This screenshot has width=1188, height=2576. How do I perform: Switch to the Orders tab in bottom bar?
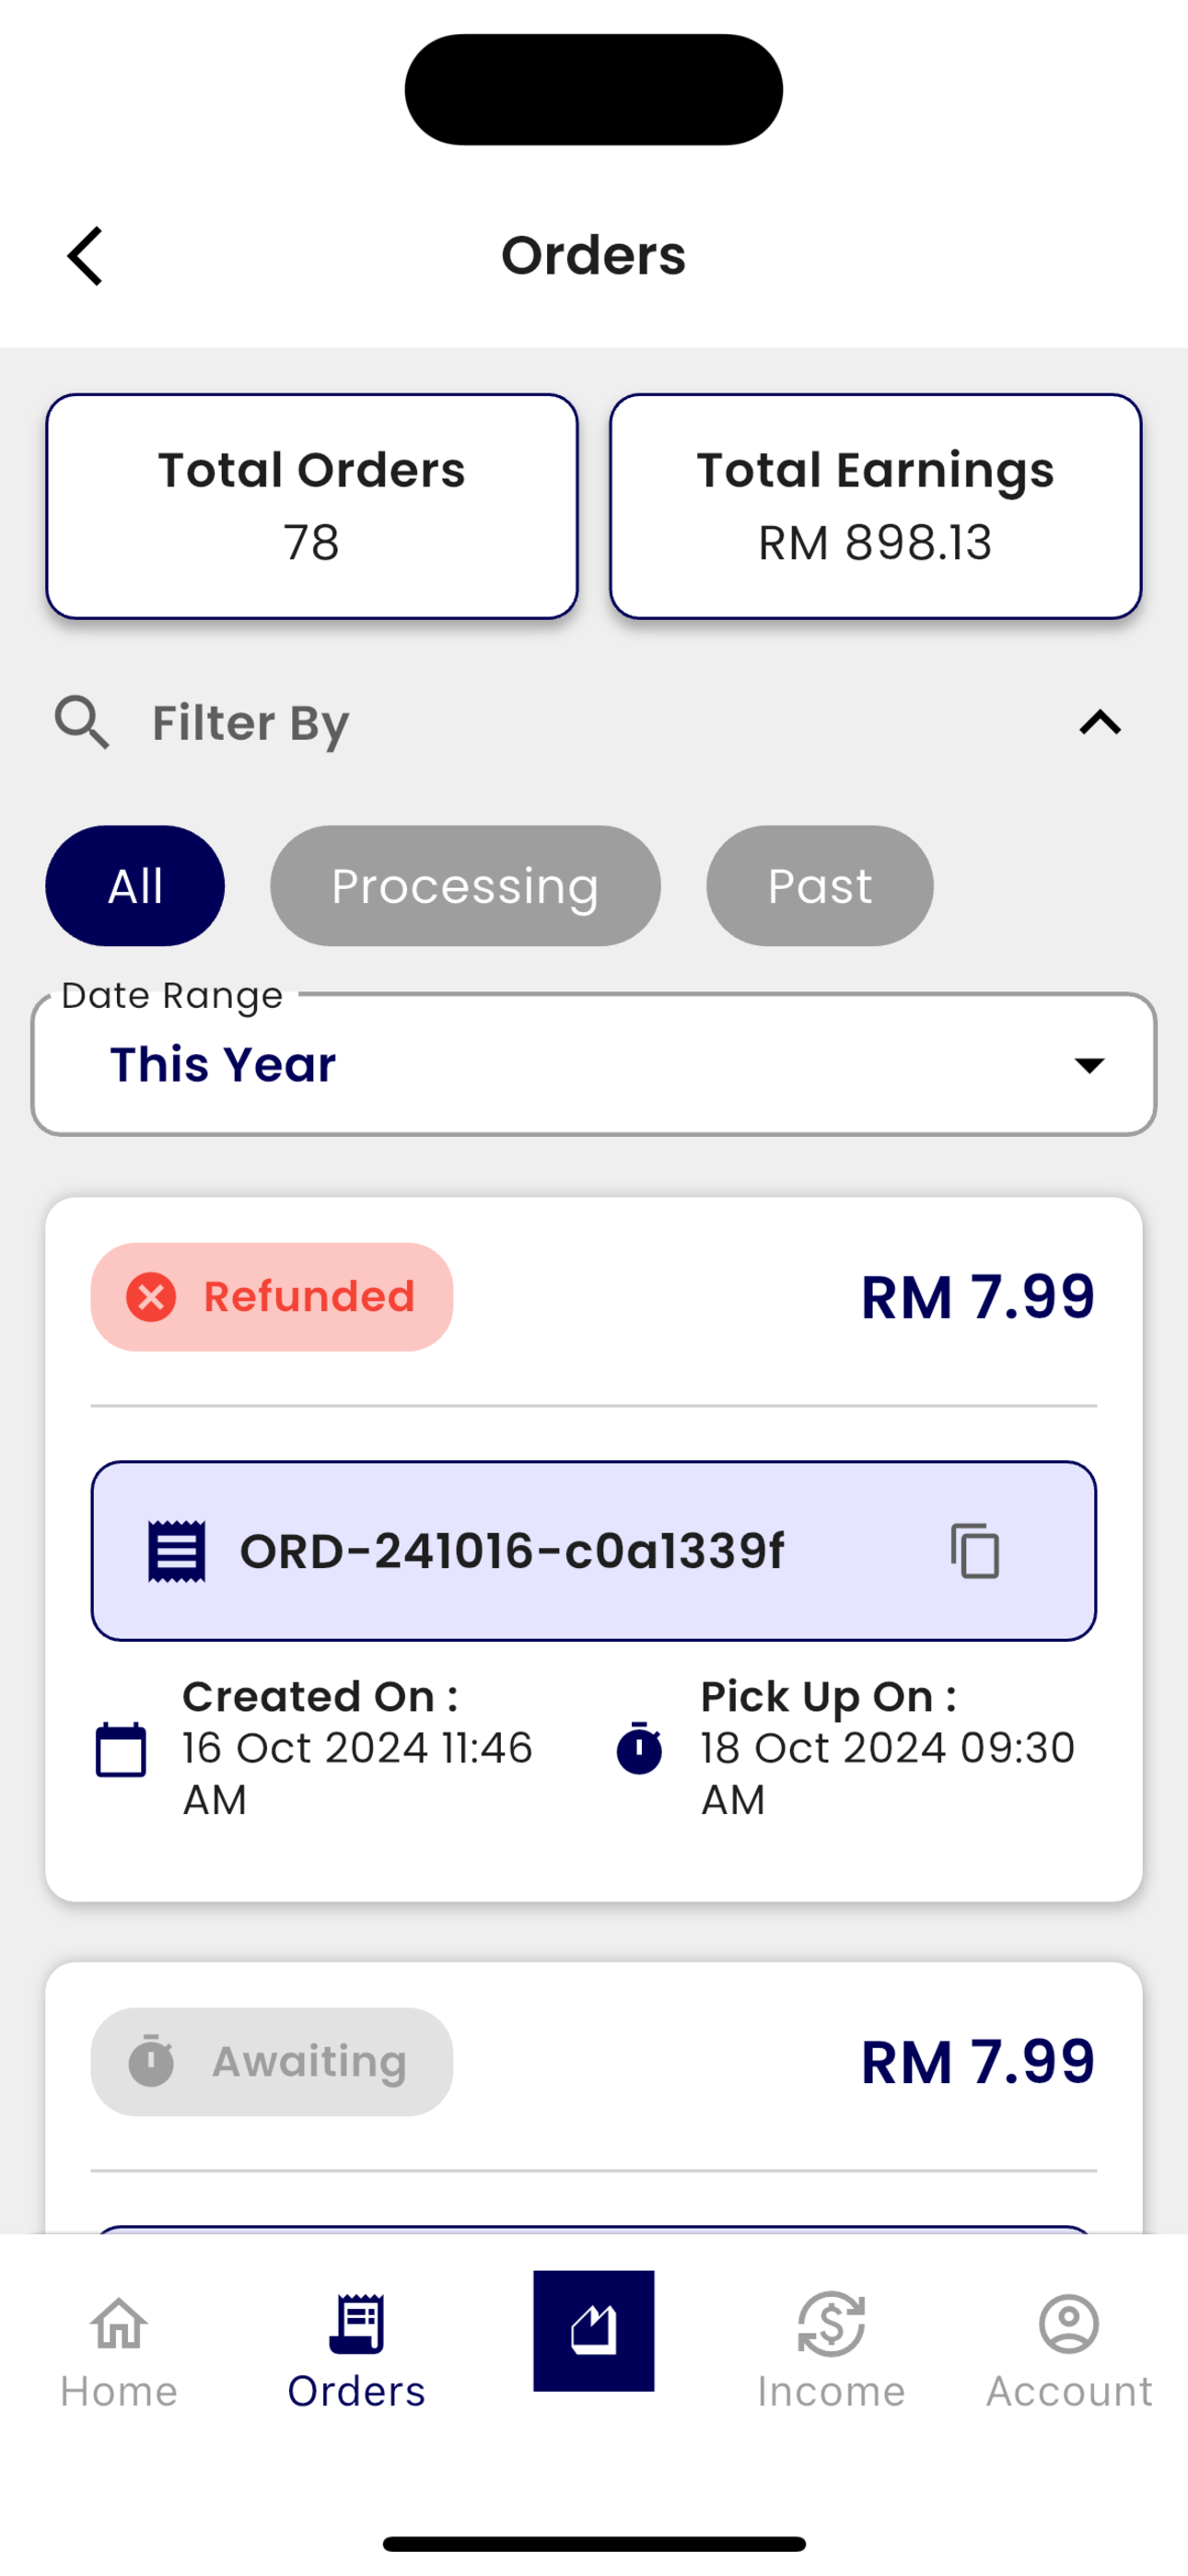point(357,2349)
